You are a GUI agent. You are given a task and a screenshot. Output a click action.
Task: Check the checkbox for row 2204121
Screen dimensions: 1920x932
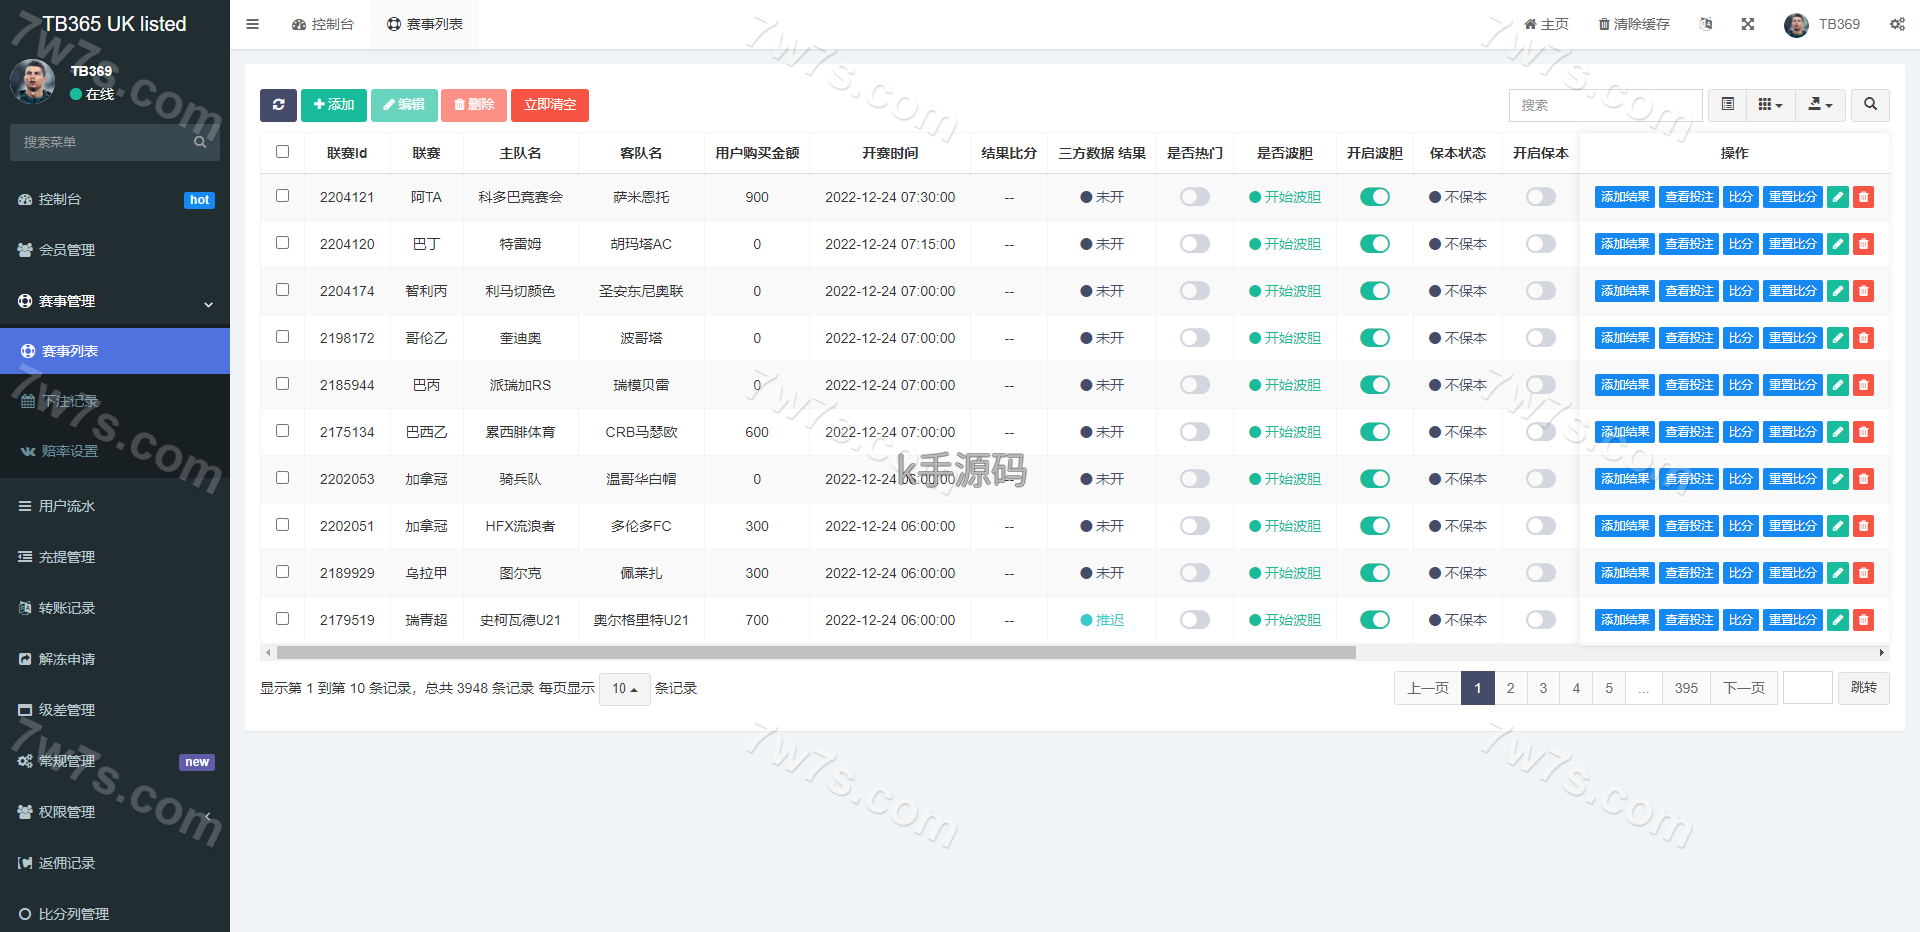coord(283,196)
